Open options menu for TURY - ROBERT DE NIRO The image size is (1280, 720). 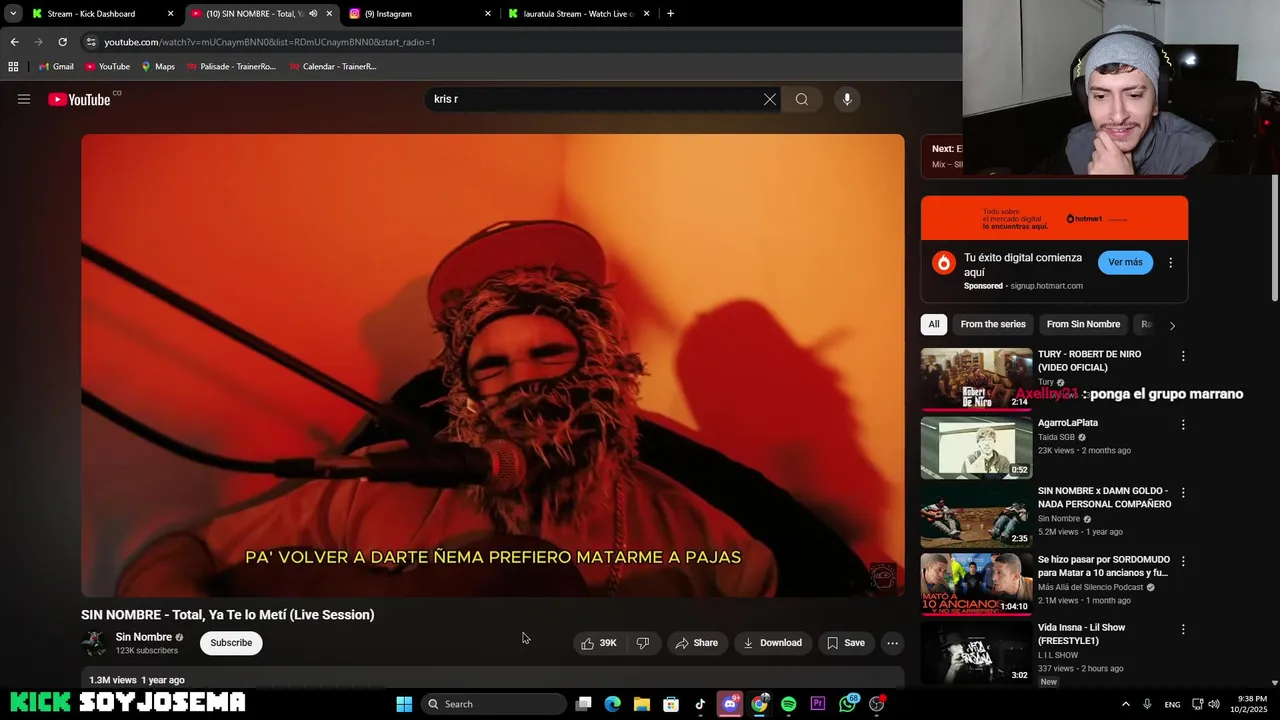pyautogui.click(x=1183, y=356)
